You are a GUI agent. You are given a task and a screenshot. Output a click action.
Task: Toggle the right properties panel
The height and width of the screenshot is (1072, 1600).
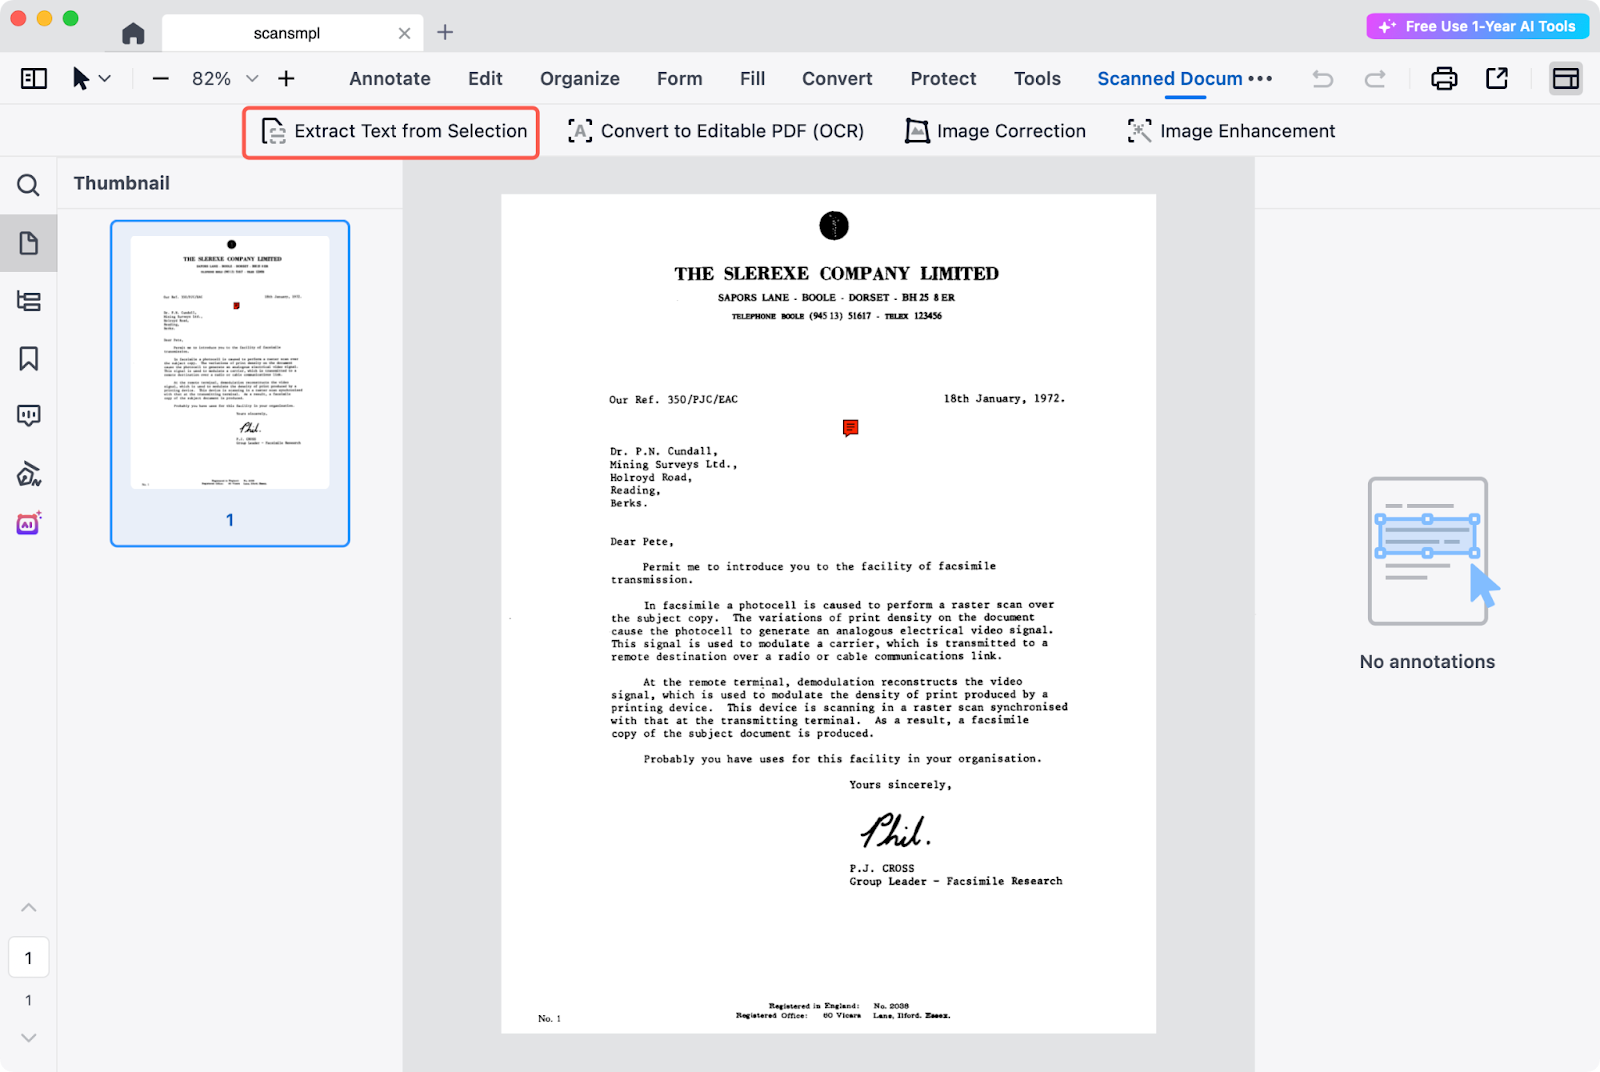[1565, 79]
